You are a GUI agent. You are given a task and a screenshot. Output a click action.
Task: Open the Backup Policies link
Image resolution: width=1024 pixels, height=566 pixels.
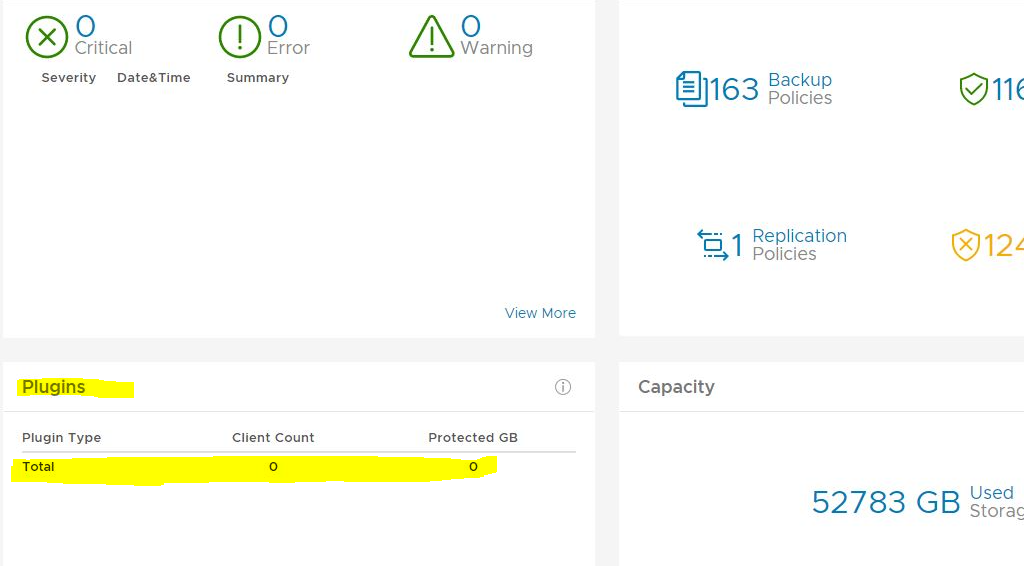(x=800, y=89)
